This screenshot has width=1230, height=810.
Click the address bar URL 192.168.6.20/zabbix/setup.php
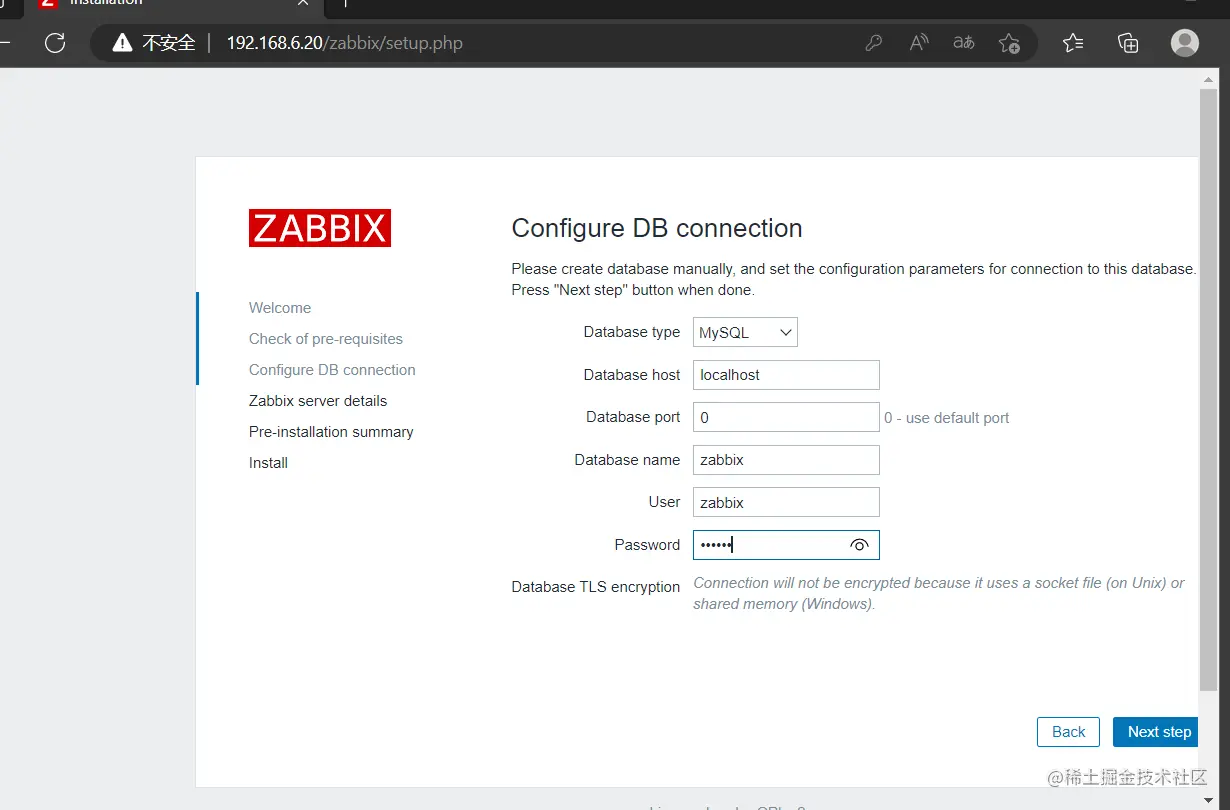(344, 43)
